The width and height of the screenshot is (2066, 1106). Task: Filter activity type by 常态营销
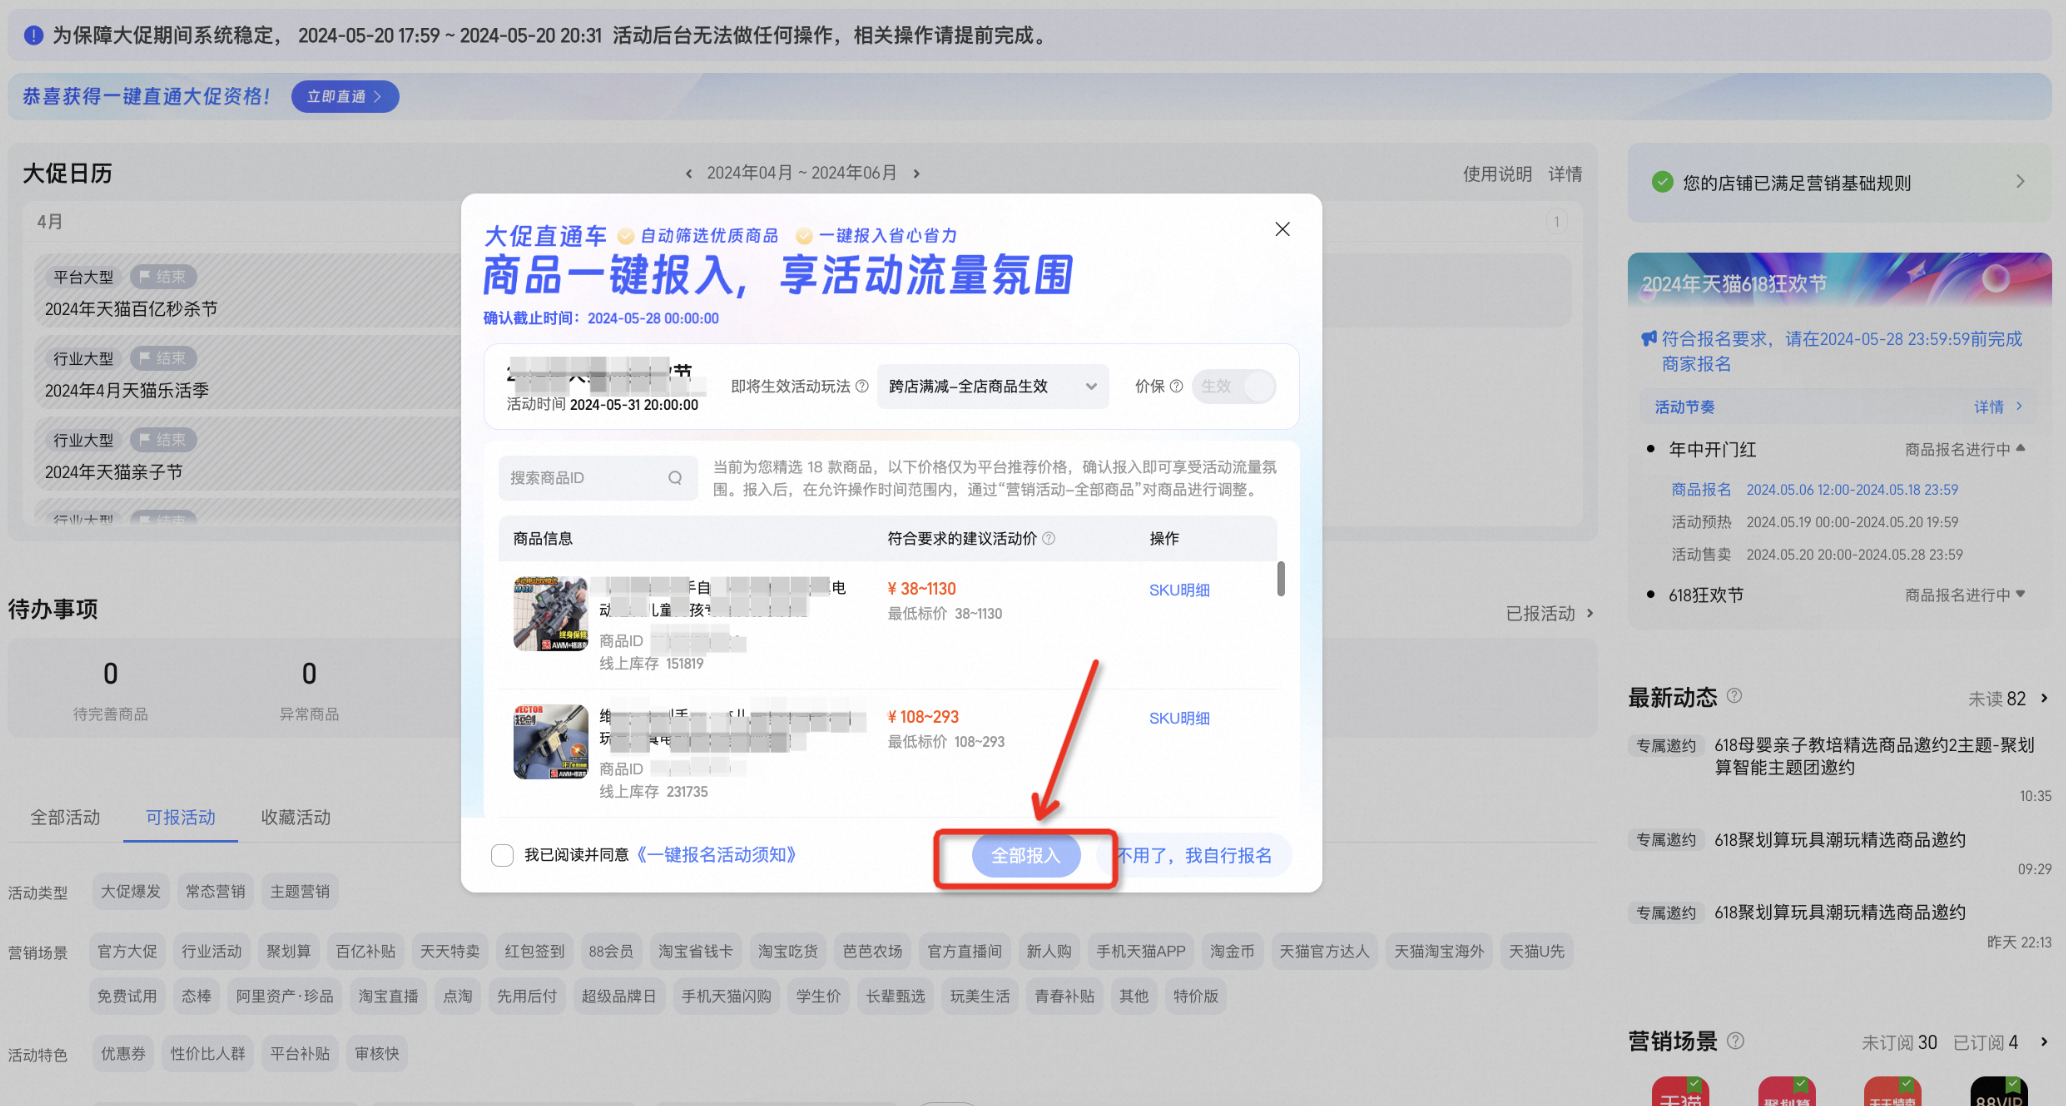point(215,891)
